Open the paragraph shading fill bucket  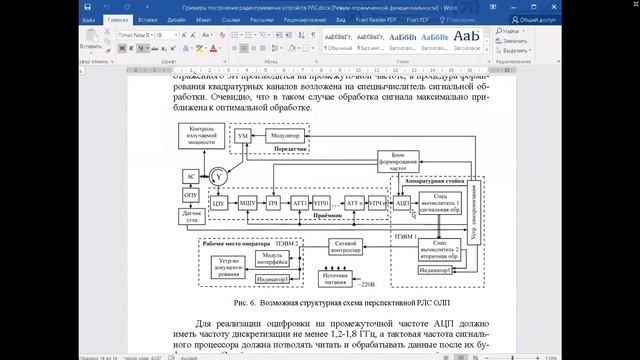tap(292, 49)
